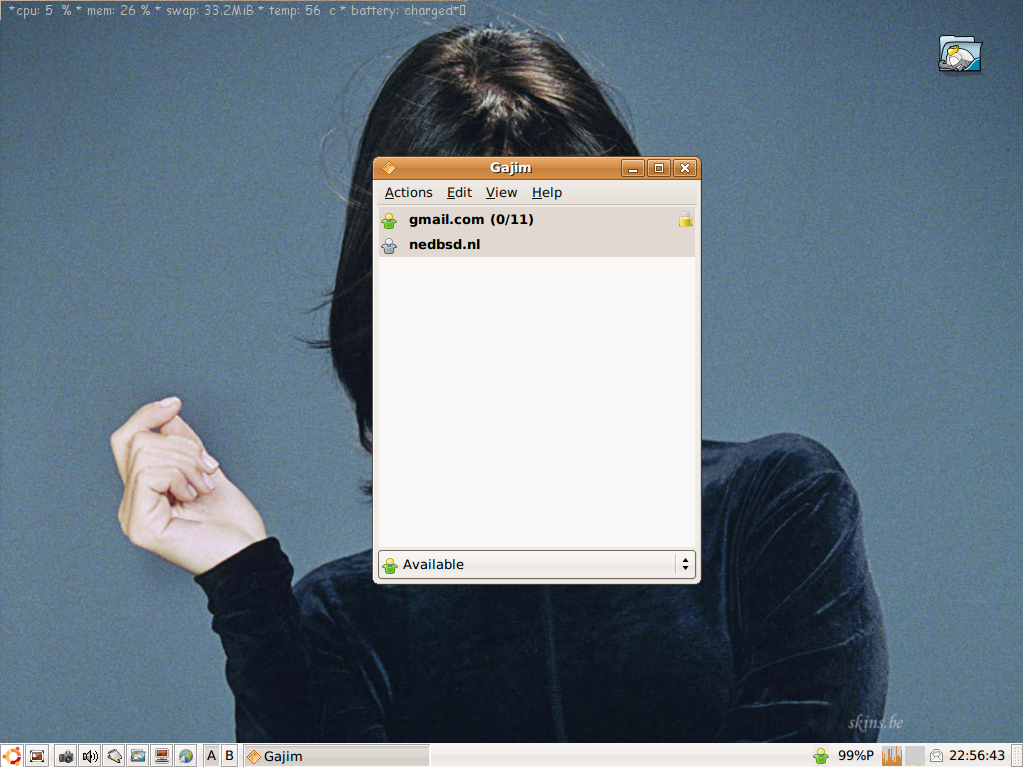Open the View menu in Gajim
Viewport: 1023px width, 767px height.
[501, 192]
